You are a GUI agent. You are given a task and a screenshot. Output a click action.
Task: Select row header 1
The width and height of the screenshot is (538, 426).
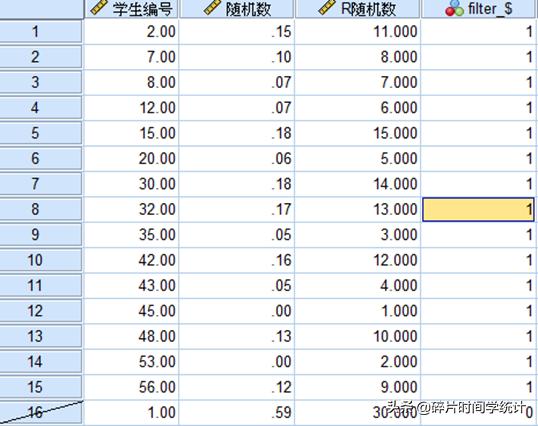click(41, 32)
